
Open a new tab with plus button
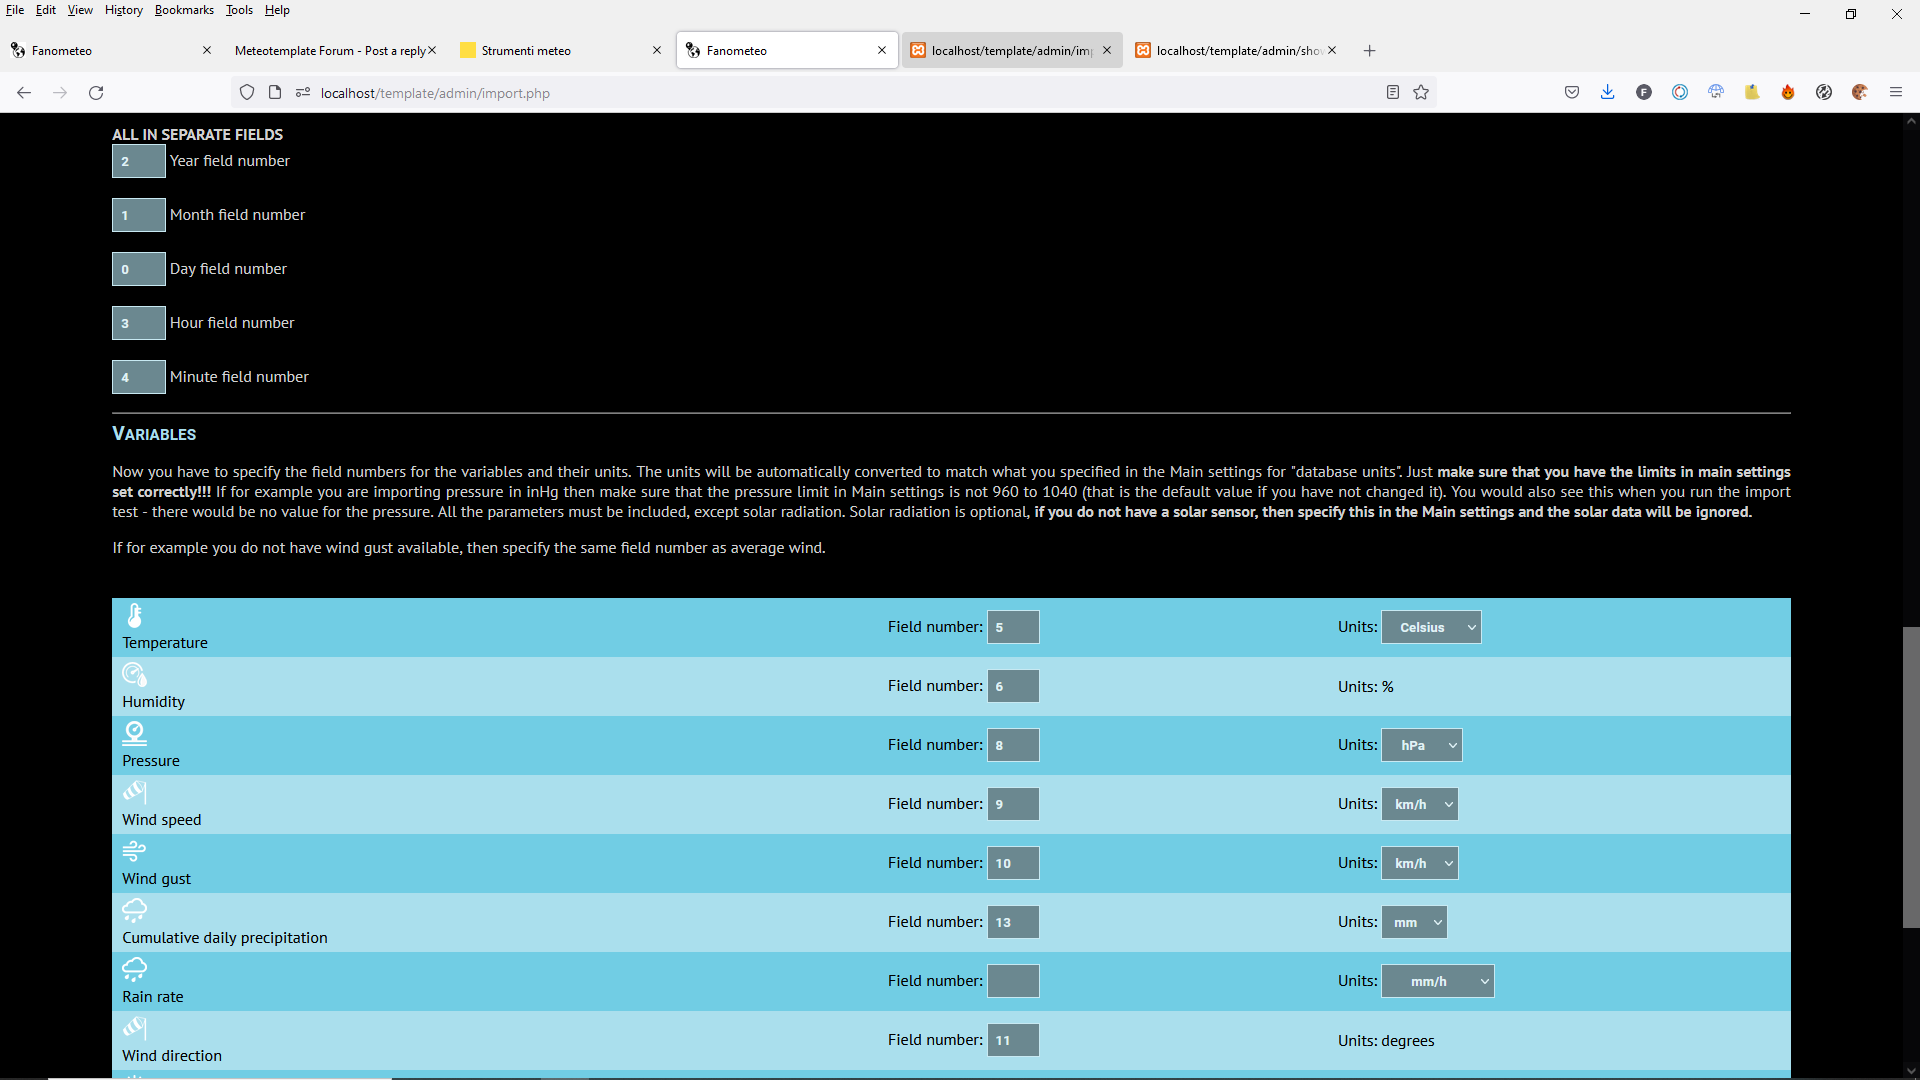tap(1369, 50)
